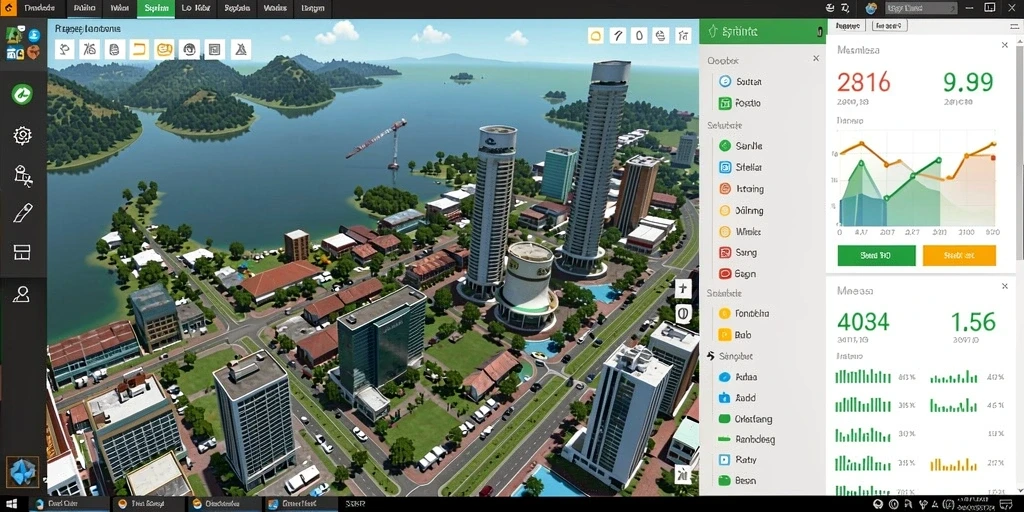
Task: Click the yellow circle icon at viewport top-right
Action: pyautogui.click(x=596, y=36)
